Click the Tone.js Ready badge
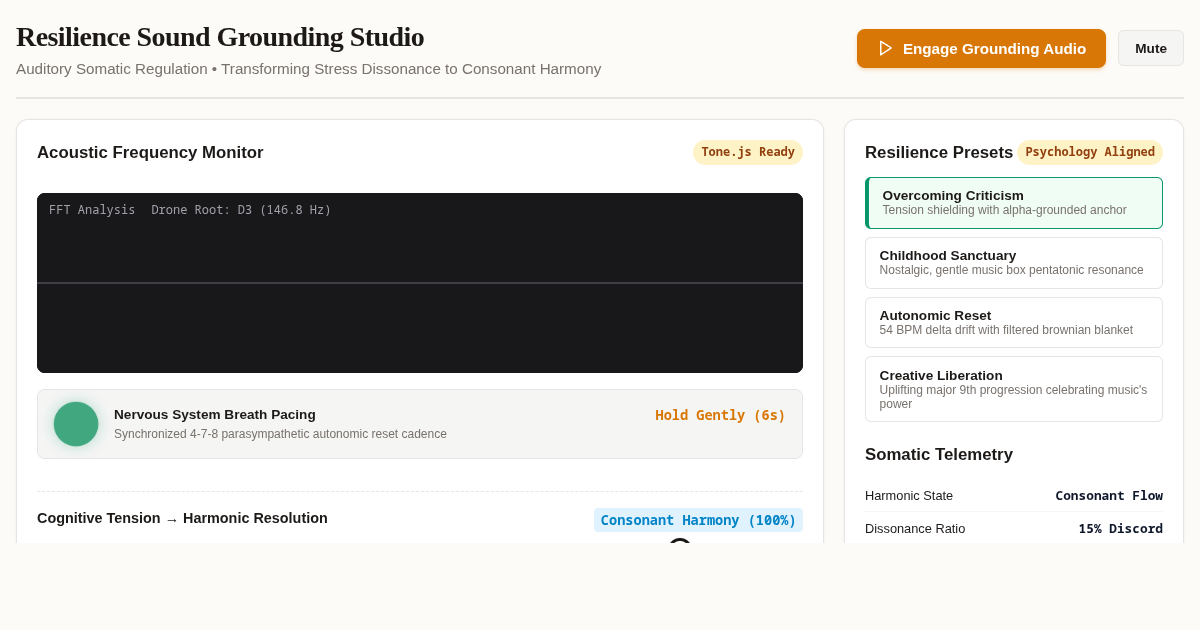 [x=748, y=152]
